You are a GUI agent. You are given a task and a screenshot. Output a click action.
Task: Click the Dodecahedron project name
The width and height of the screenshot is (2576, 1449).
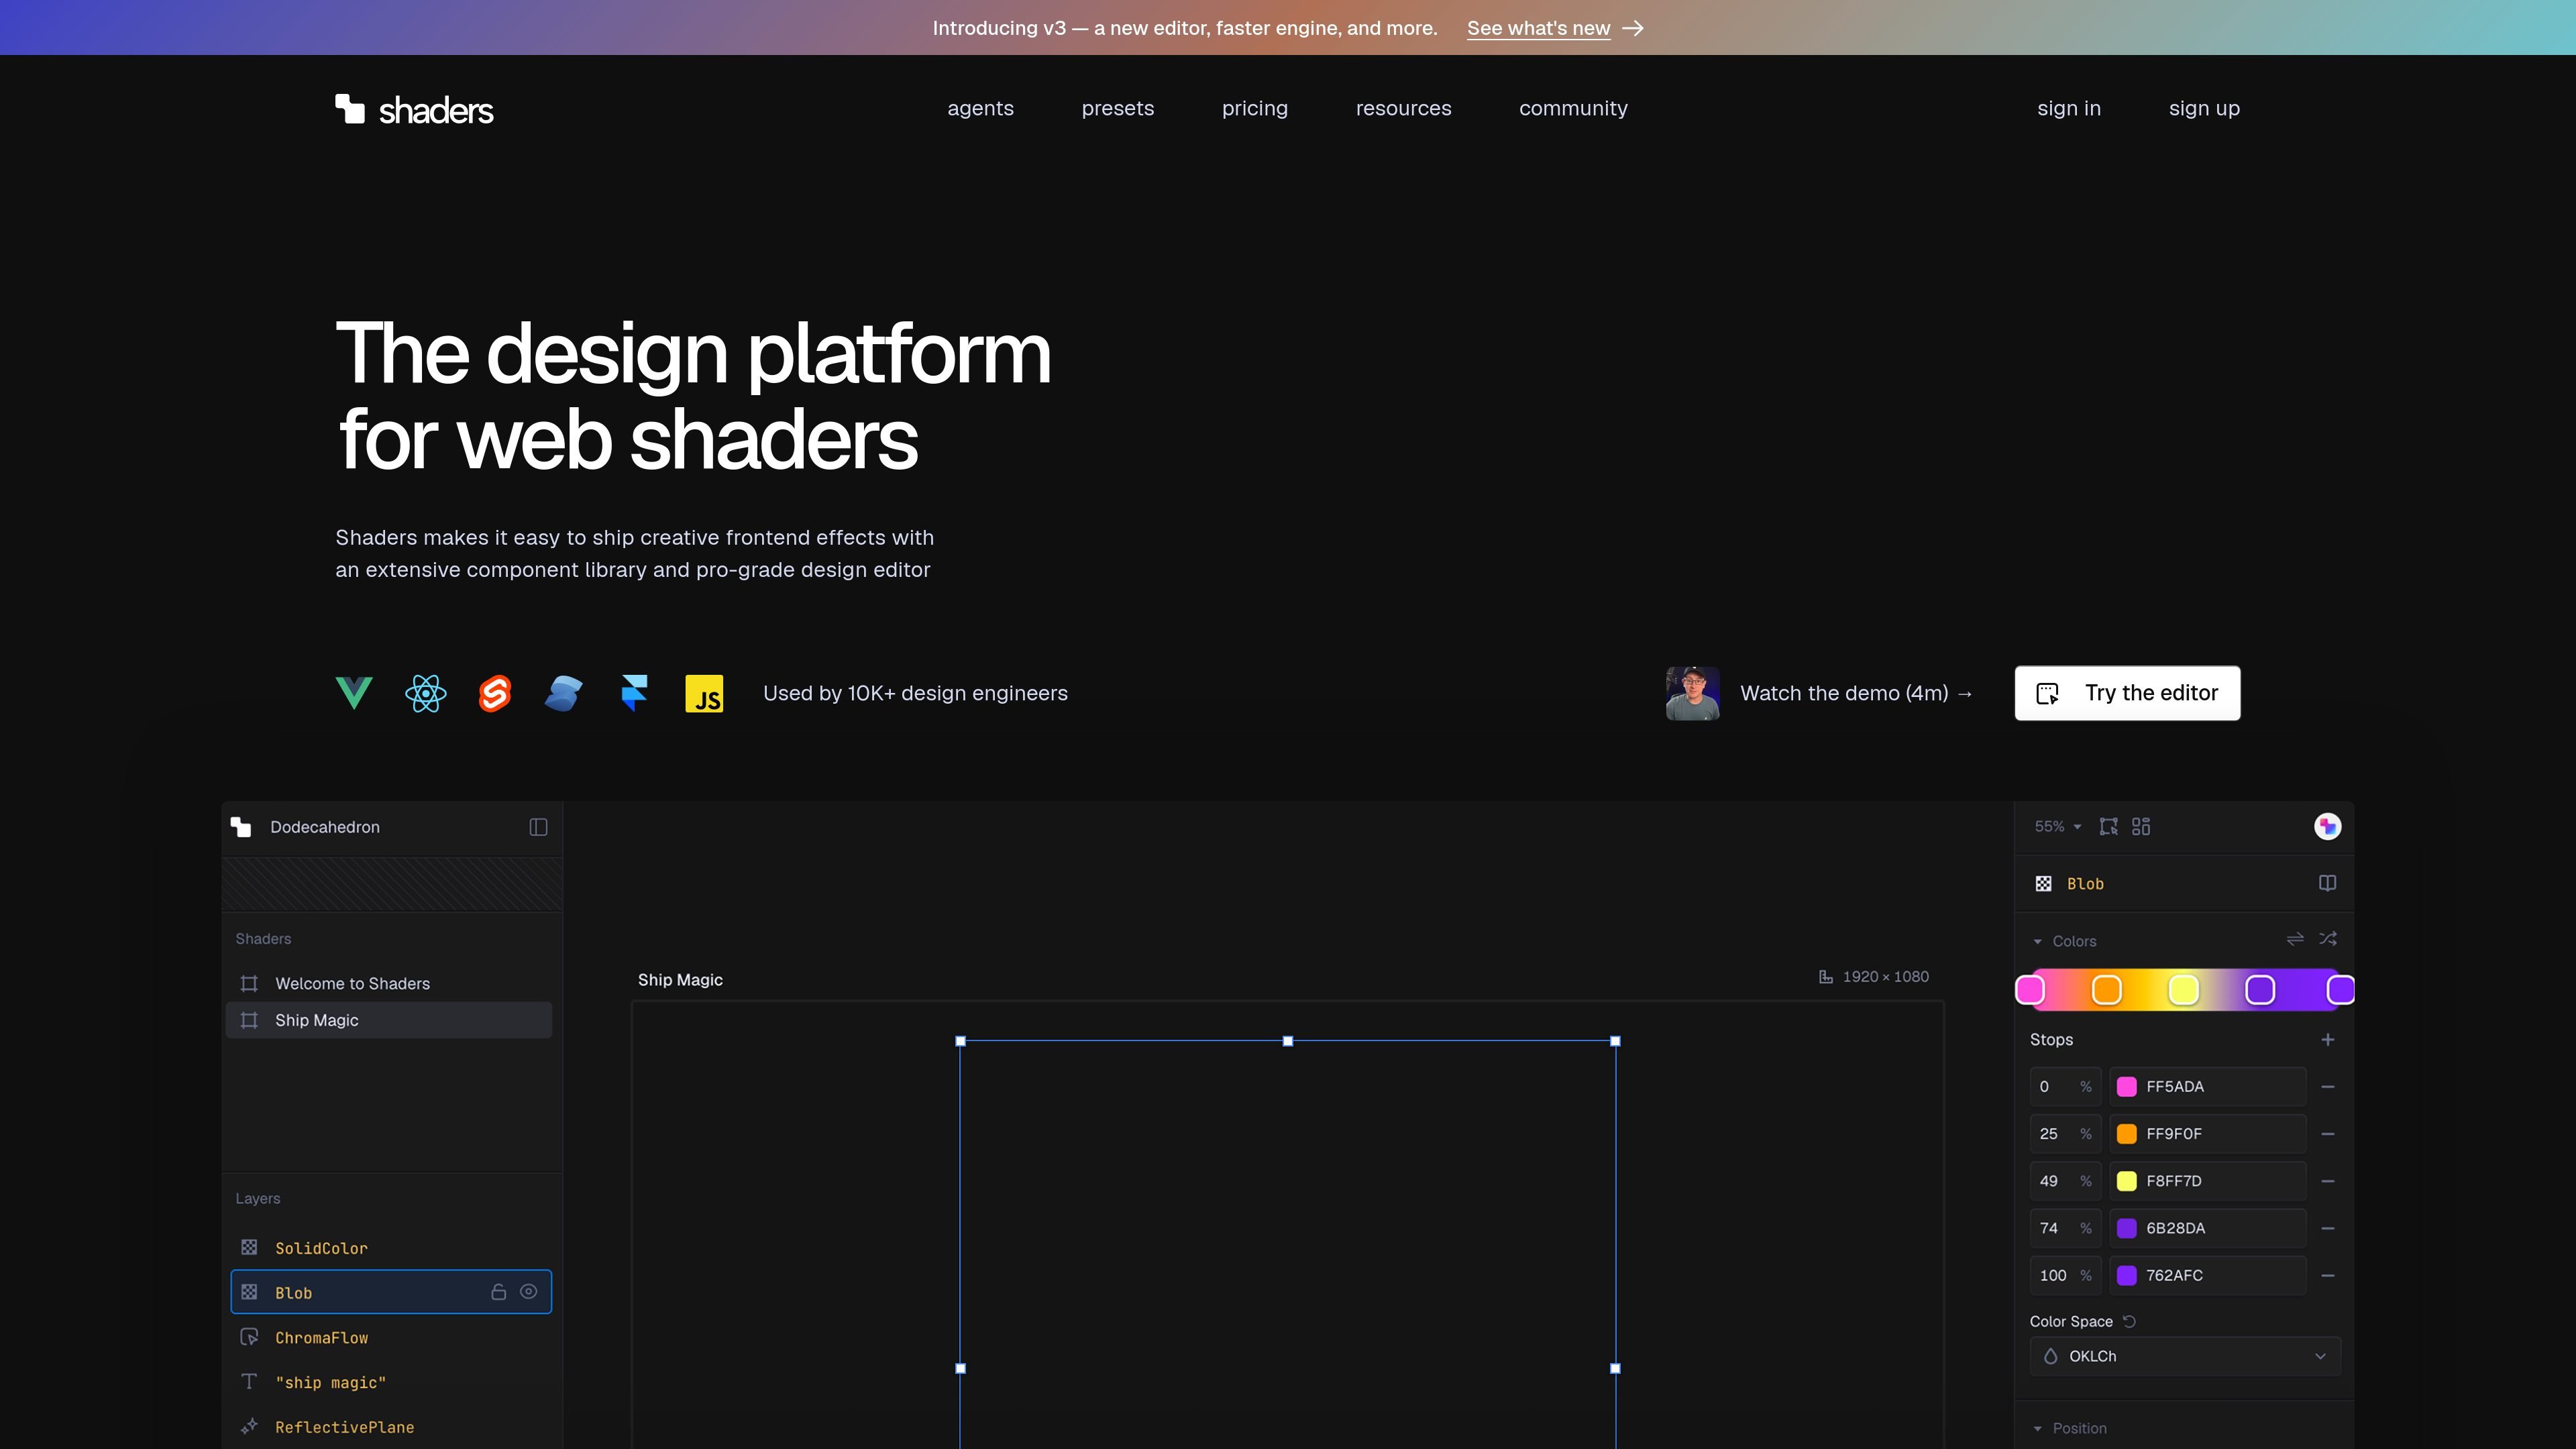(325, 827)
